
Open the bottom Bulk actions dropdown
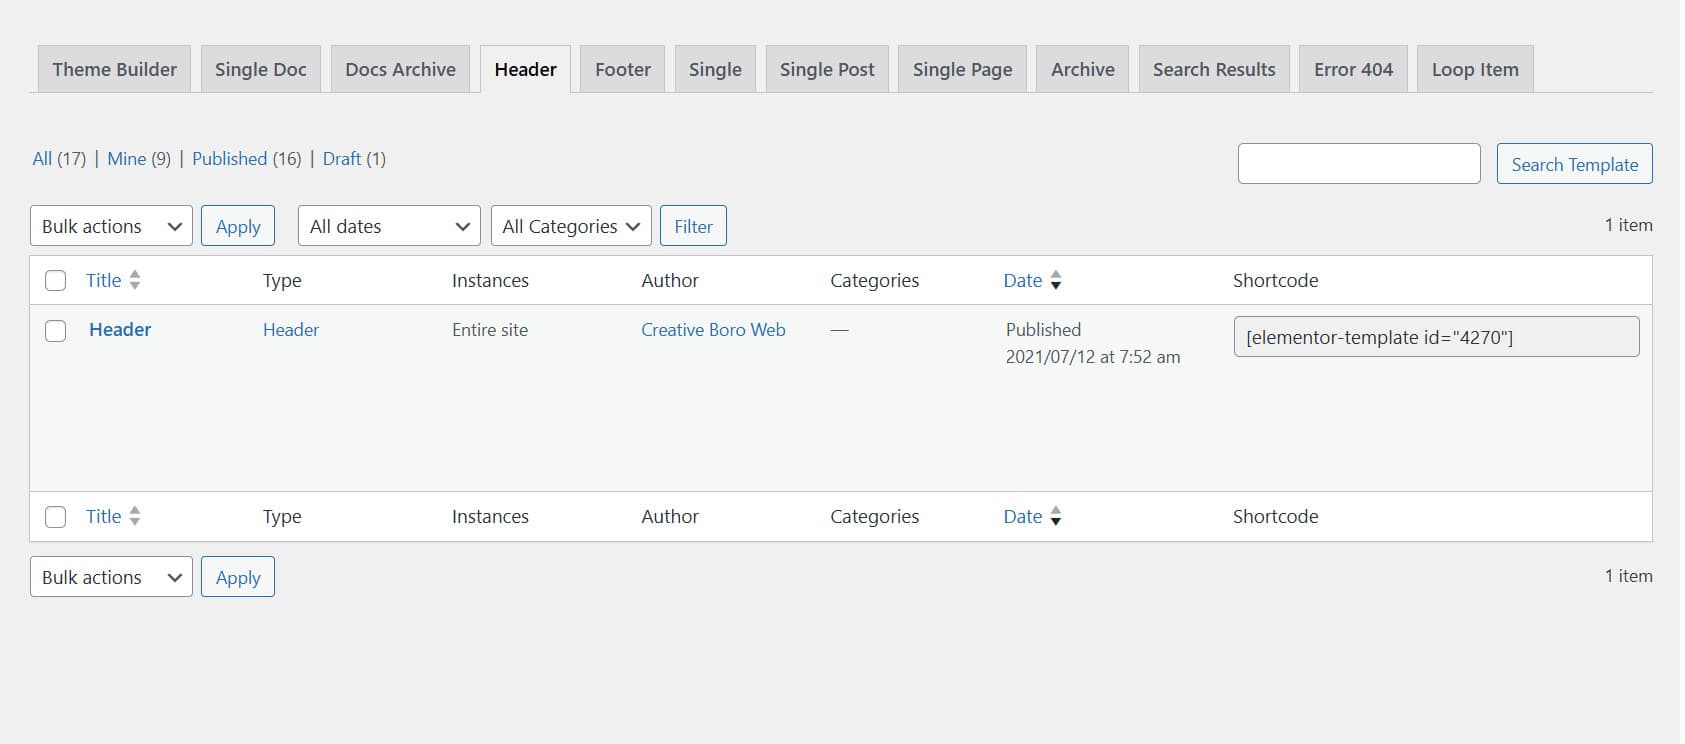click(x=111, y=577)
